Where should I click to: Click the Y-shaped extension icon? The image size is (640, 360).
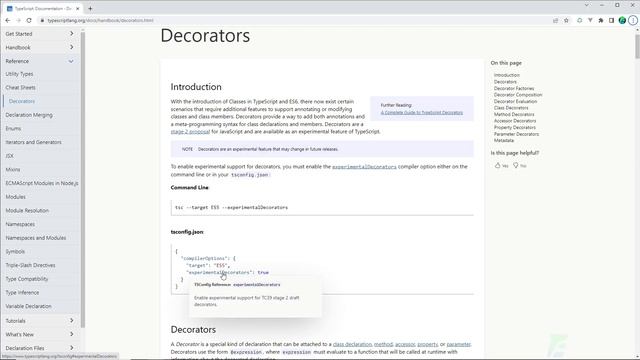[590, 20]
